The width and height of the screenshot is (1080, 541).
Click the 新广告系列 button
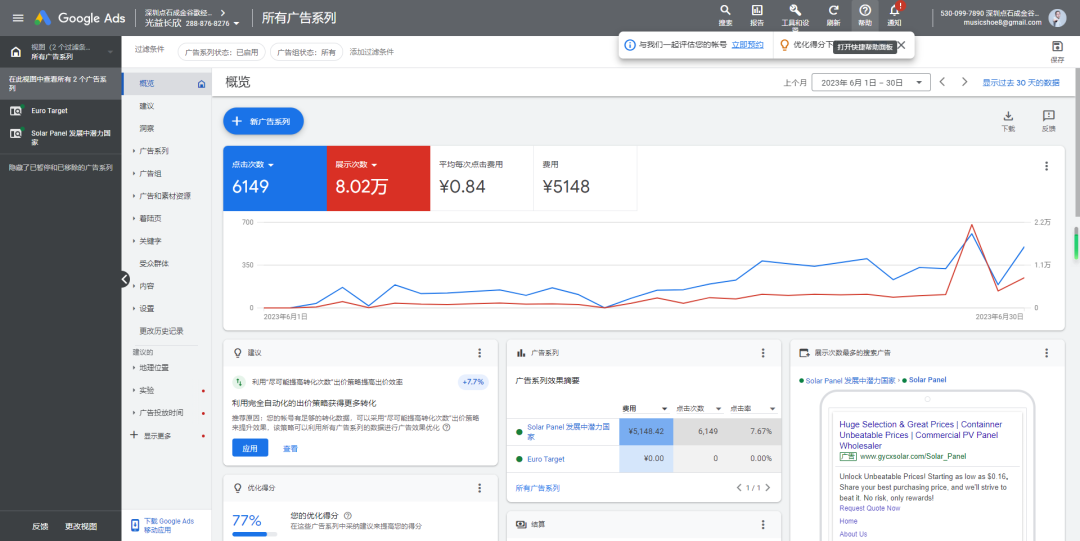pyautogui.click(x=263, y=121)
